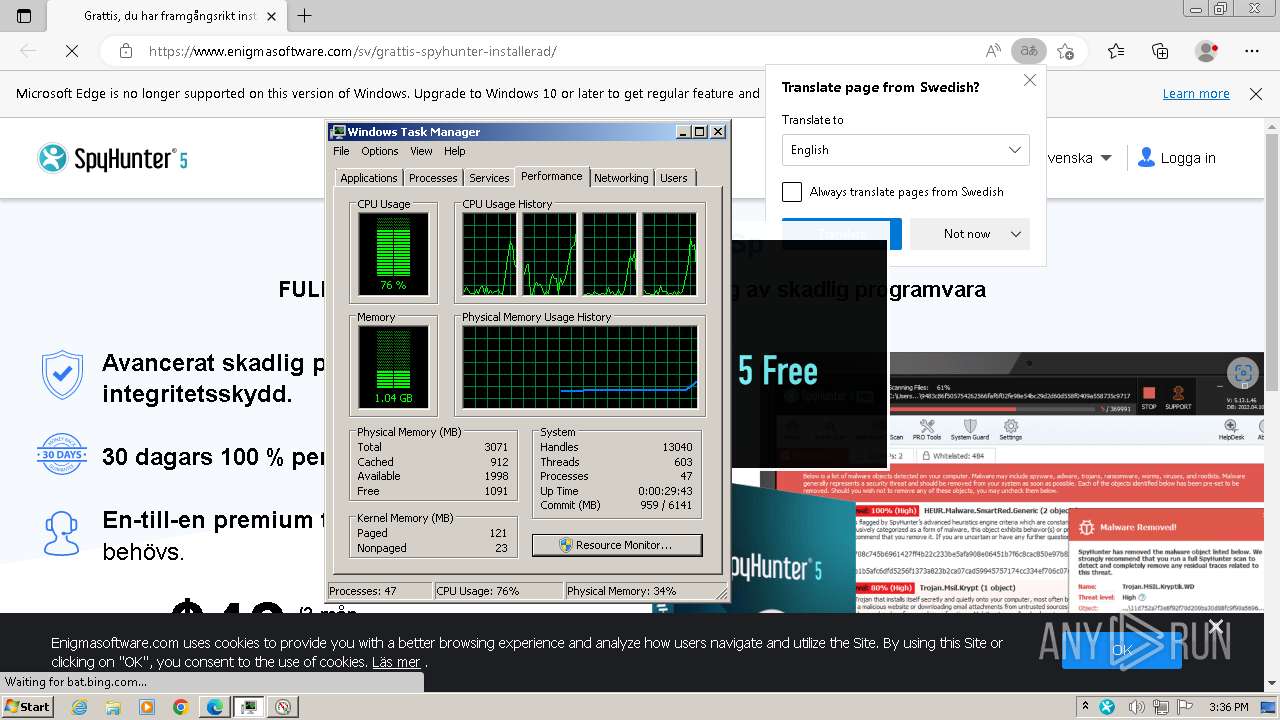
Task: Dismiss the Edge unsupported notification bar
Action: pyautogui.click(x=1256, y=94)
